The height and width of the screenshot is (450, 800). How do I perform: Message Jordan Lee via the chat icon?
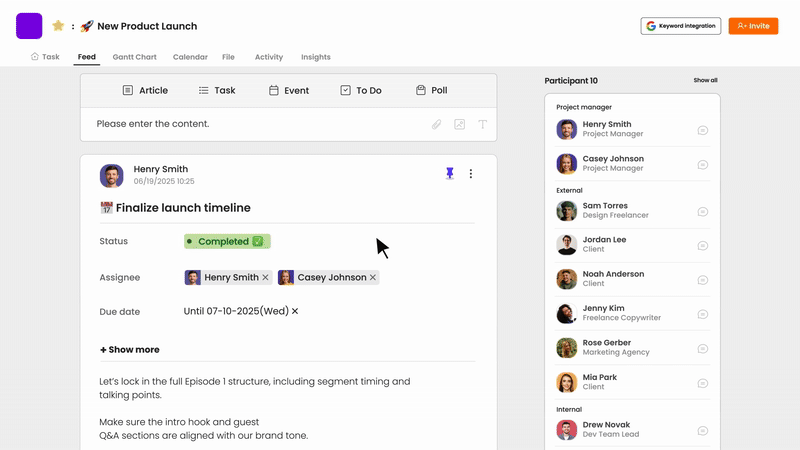tap(703, 245)
